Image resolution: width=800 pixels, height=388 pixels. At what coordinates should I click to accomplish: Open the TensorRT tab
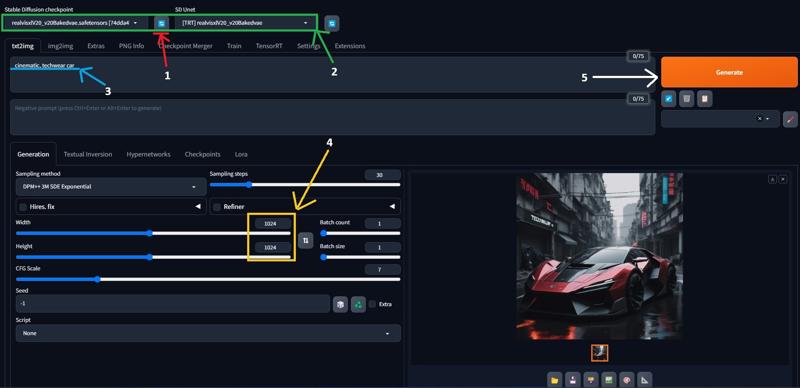[x=269, y=46]
